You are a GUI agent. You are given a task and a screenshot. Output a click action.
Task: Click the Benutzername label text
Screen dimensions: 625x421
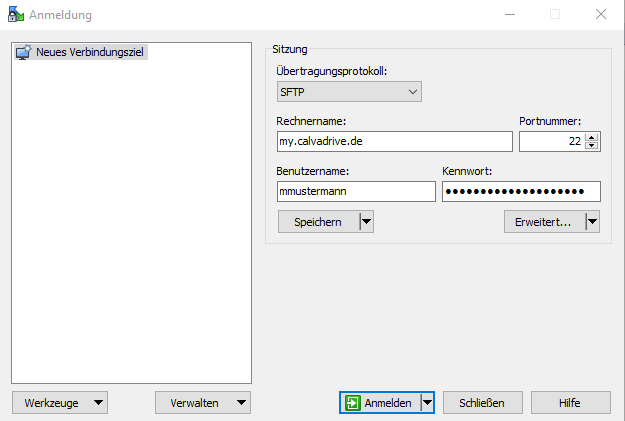point(312,171)
